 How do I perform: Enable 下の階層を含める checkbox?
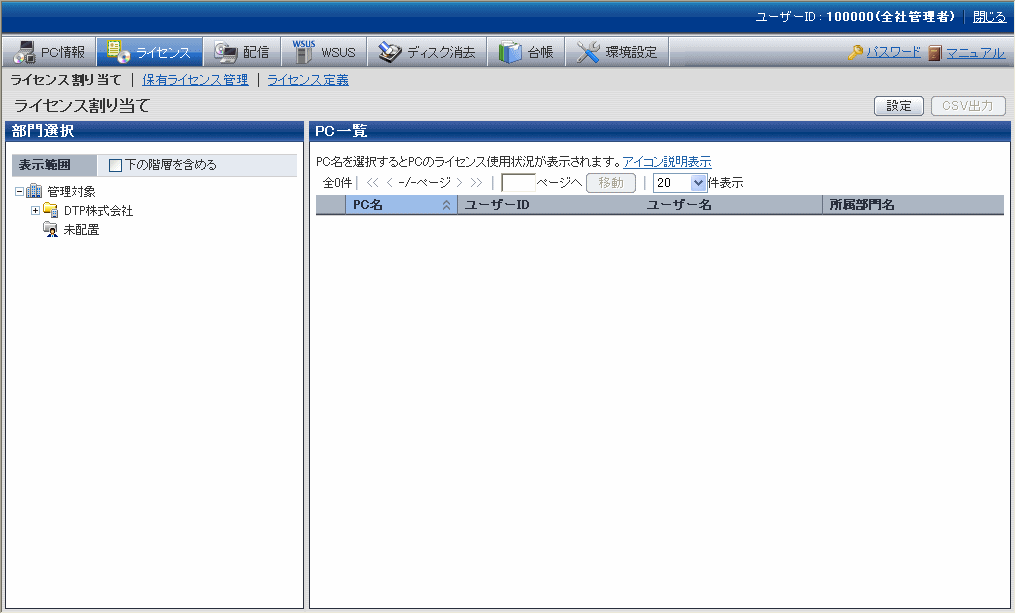115,165
